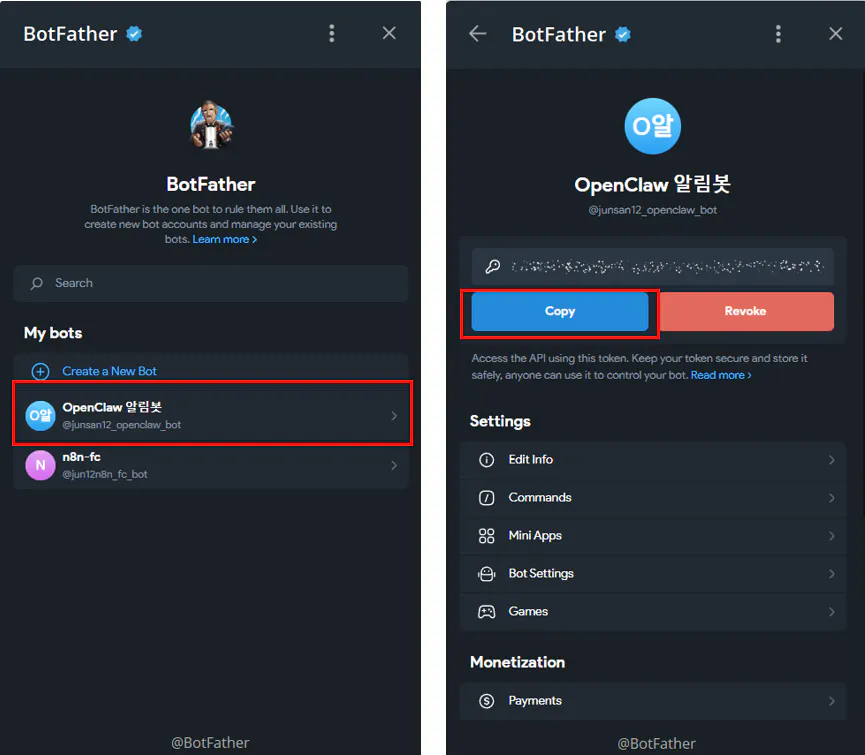Click the Edit Info icon
The height and width of the screenshot is (755, 865).
487,460
